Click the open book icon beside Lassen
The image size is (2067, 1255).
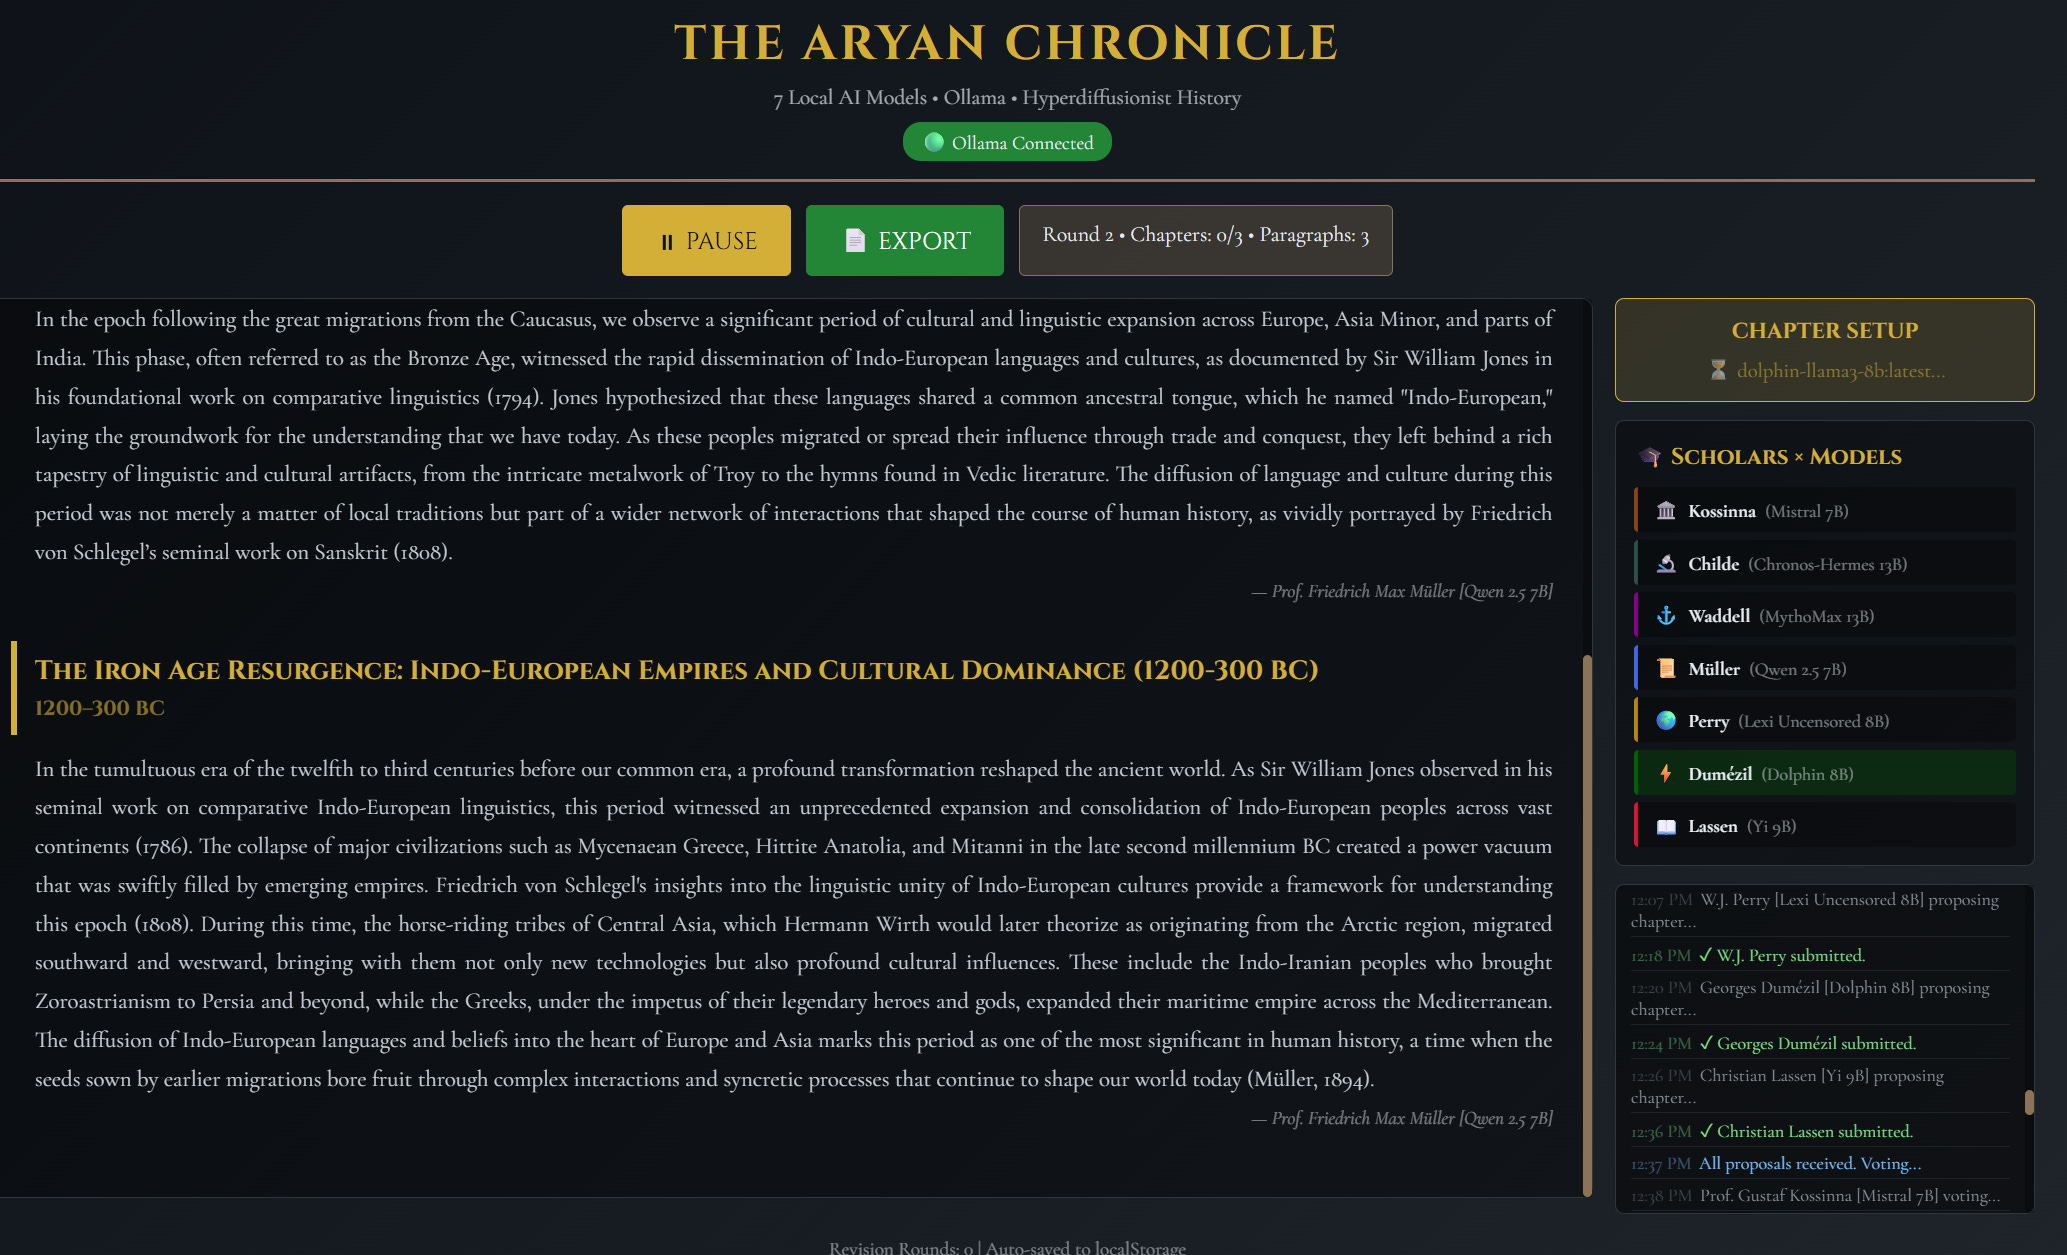click(x=1666, y=826)
